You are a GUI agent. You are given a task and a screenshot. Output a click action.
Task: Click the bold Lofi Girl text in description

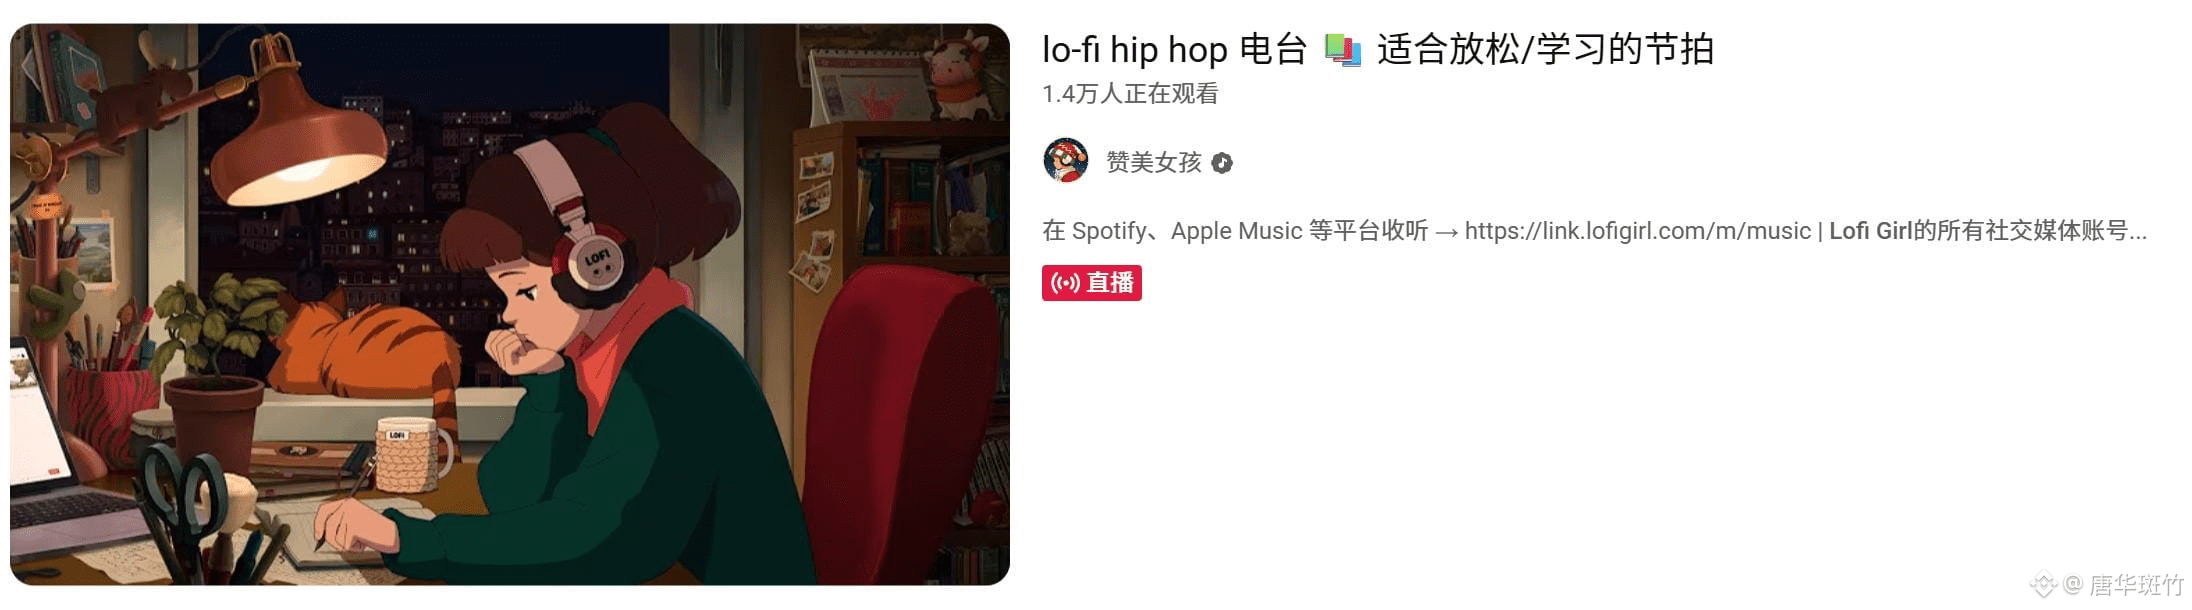(1870, 231)
